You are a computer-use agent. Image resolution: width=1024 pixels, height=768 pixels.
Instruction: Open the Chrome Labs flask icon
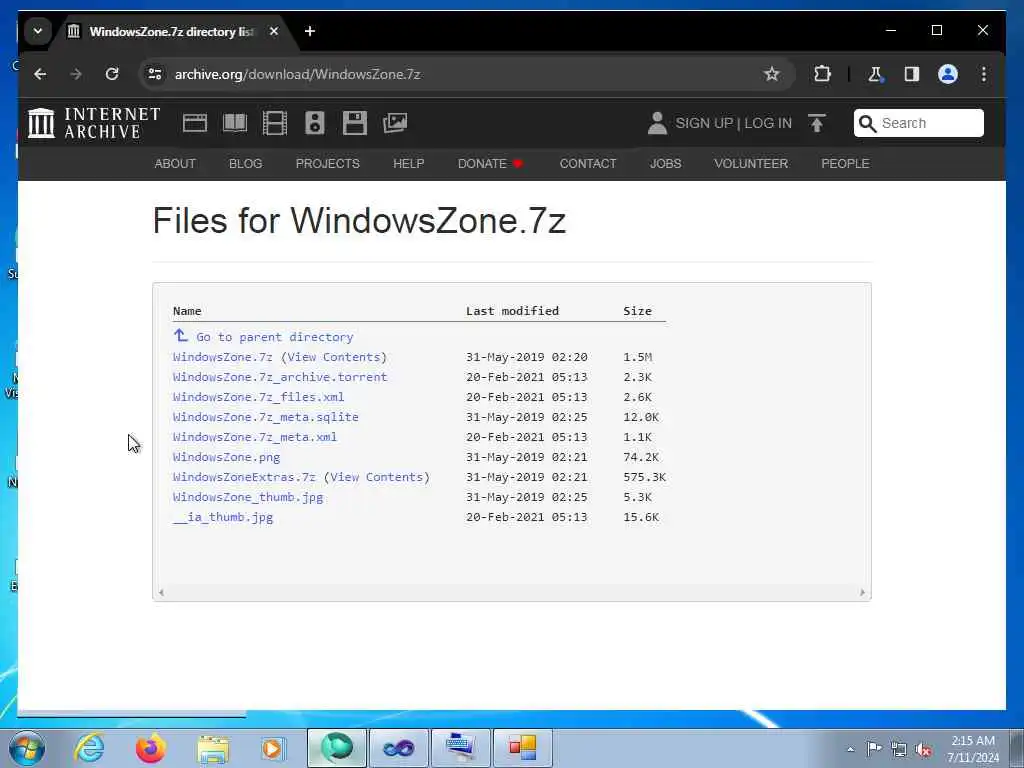875,74
